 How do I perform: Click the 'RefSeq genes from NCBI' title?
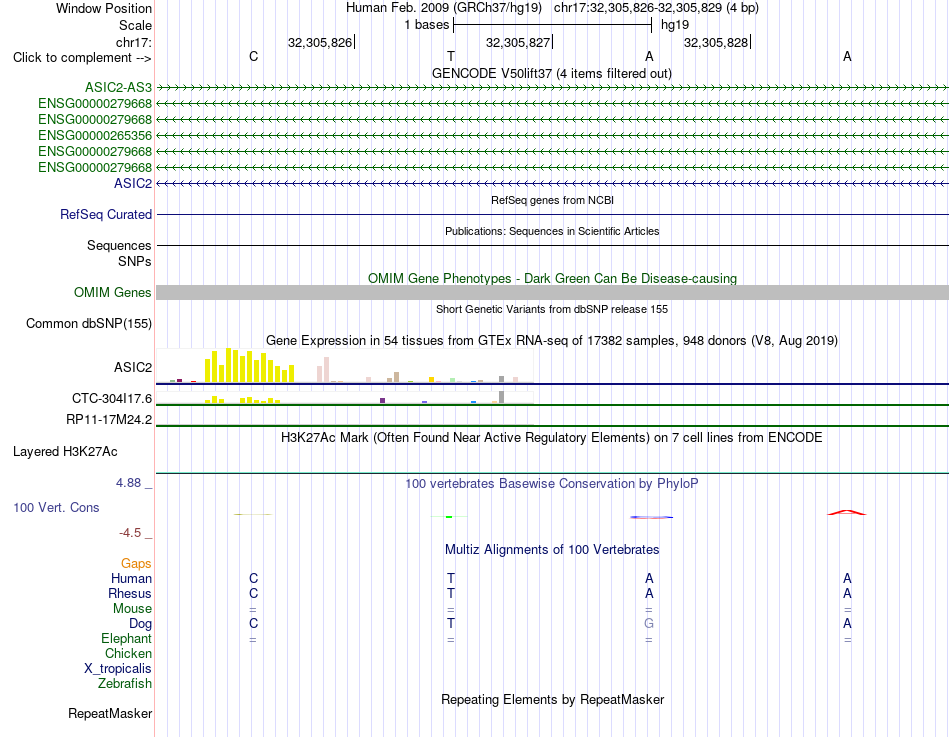[553, 200]
